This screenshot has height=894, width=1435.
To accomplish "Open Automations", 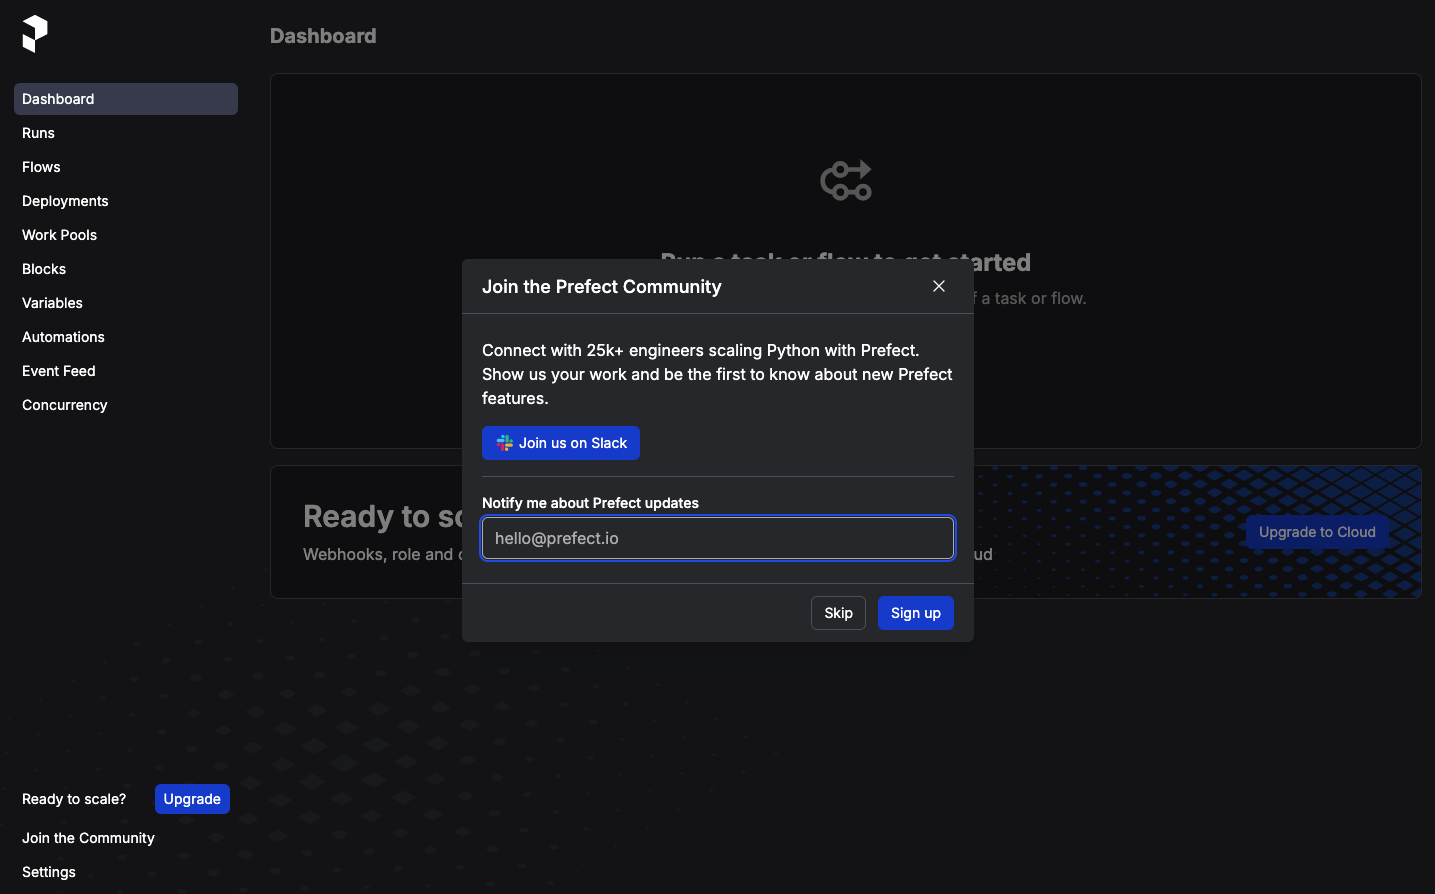I will click(x=63, y=337).
